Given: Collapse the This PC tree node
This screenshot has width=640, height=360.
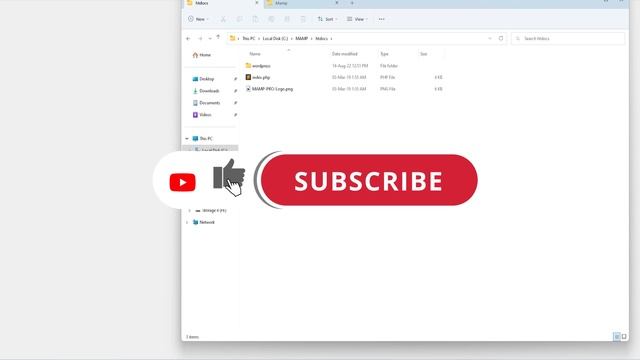Looking at the screenshot, I should click(187, 138).
